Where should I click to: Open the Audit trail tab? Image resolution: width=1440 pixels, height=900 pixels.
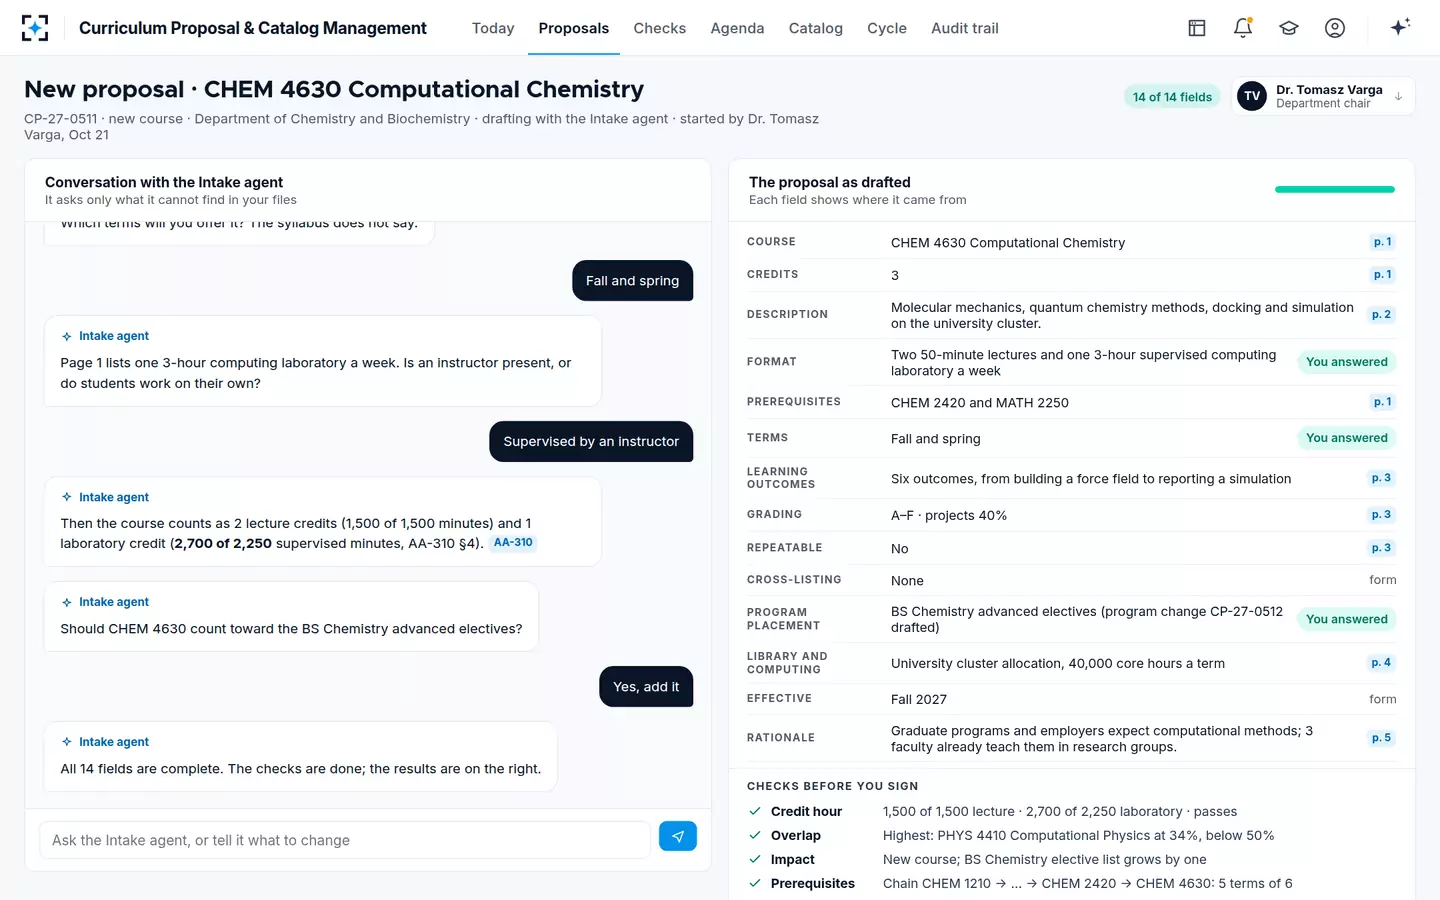click(x=965, y=28)
